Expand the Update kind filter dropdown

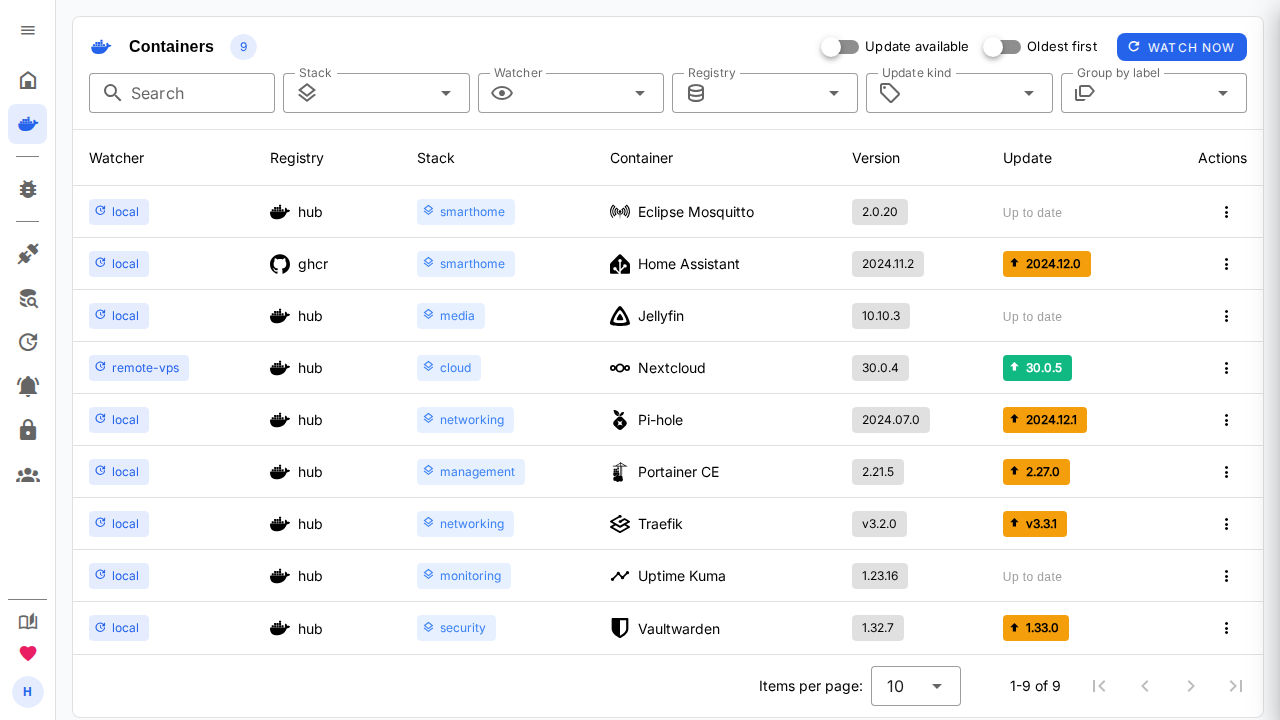[959, 93]
